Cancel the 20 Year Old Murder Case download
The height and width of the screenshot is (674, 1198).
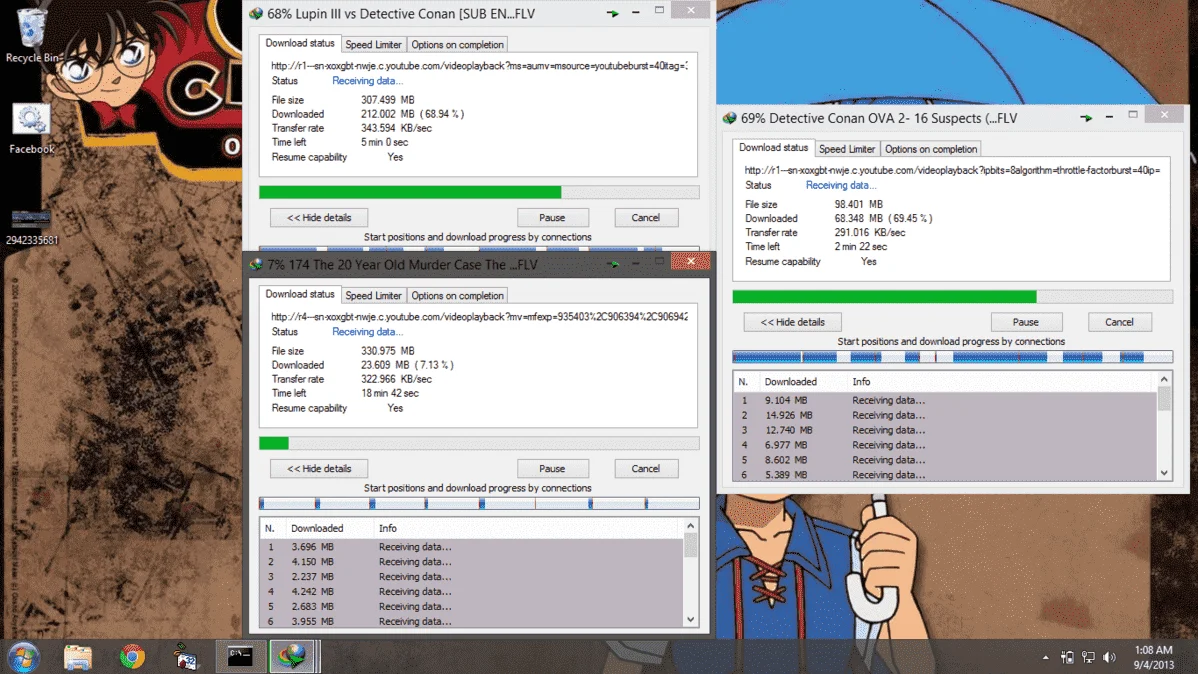point(646,468)
